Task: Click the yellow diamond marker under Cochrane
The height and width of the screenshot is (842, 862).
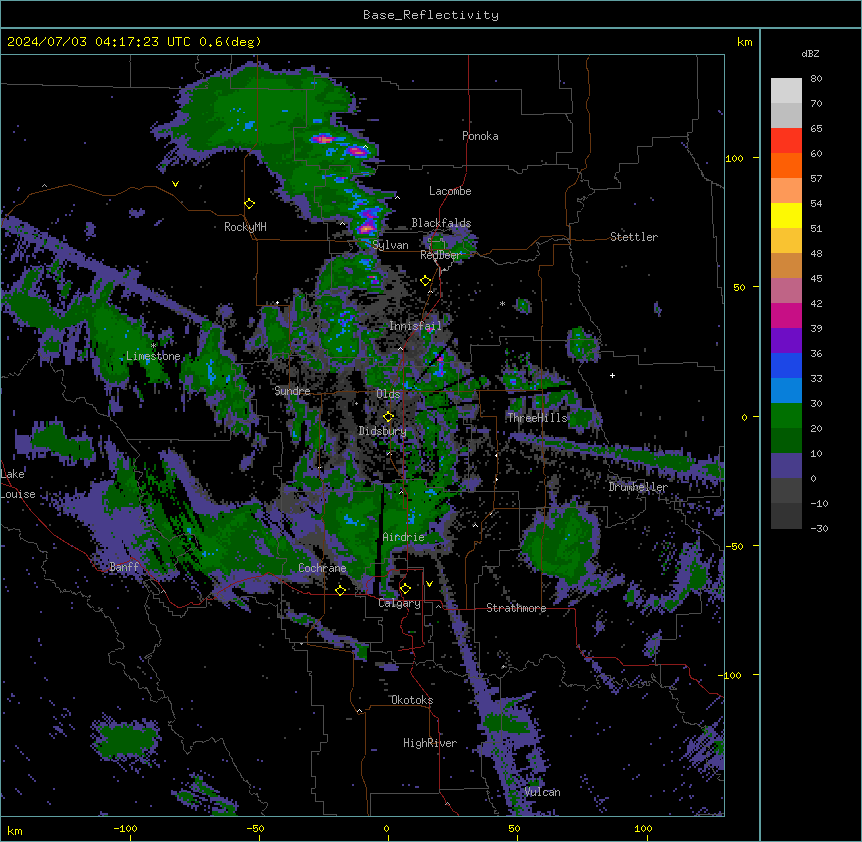Action: point(340,590)
